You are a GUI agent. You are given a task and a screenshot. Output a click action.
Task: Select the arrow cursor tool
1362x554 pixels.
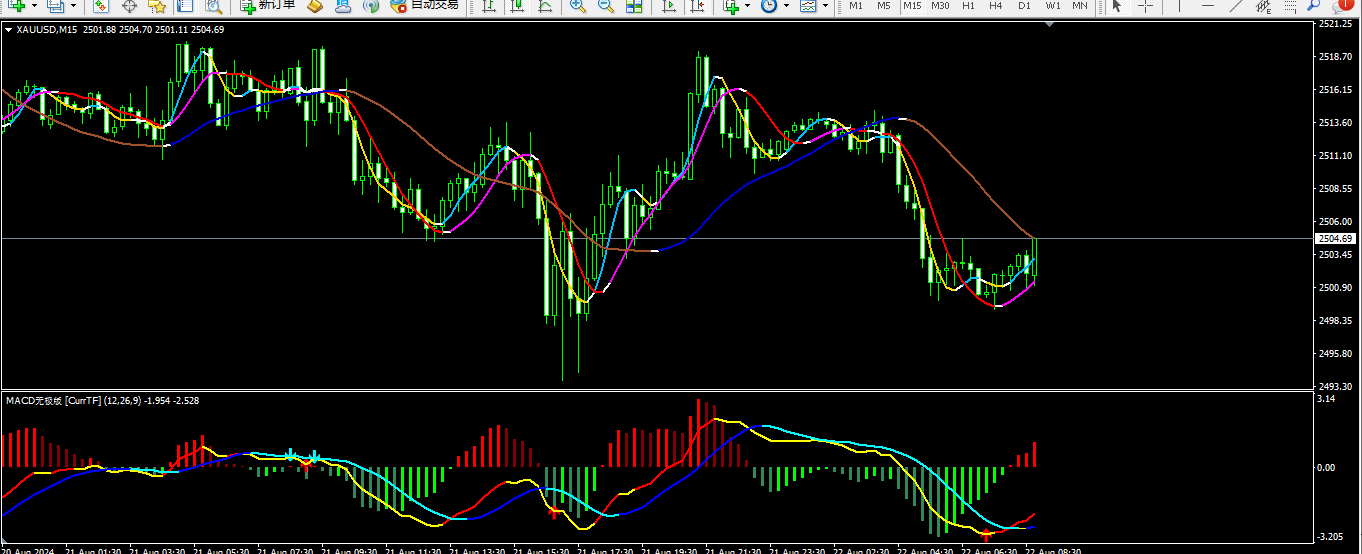click(x=1116, y=6)
